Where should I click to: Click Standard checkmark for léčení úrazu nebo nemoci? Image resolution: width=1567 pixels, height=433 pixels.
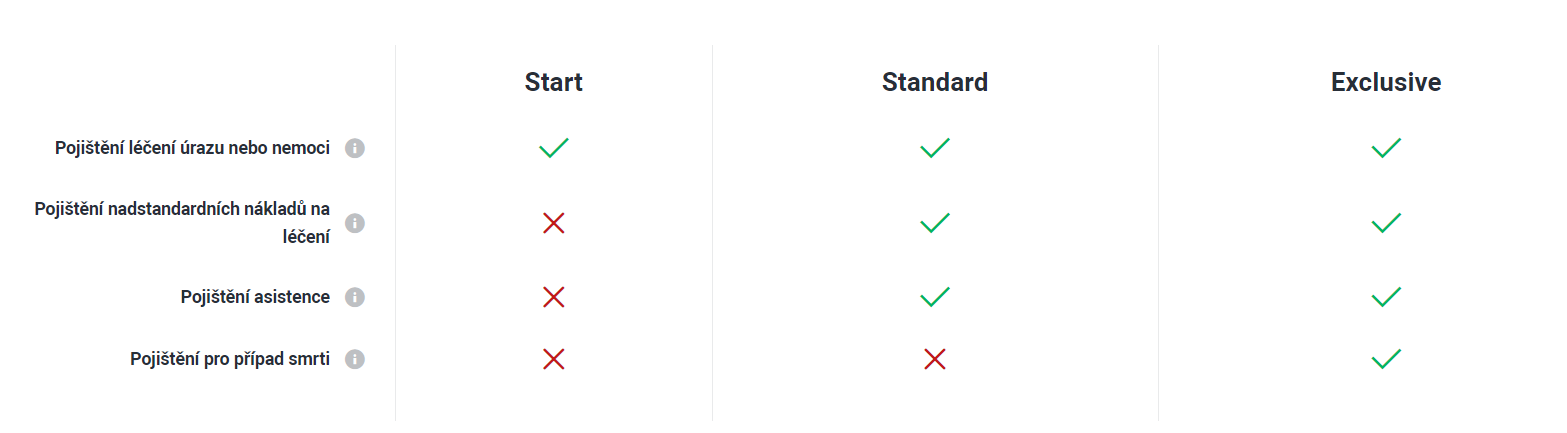[935, 148]
